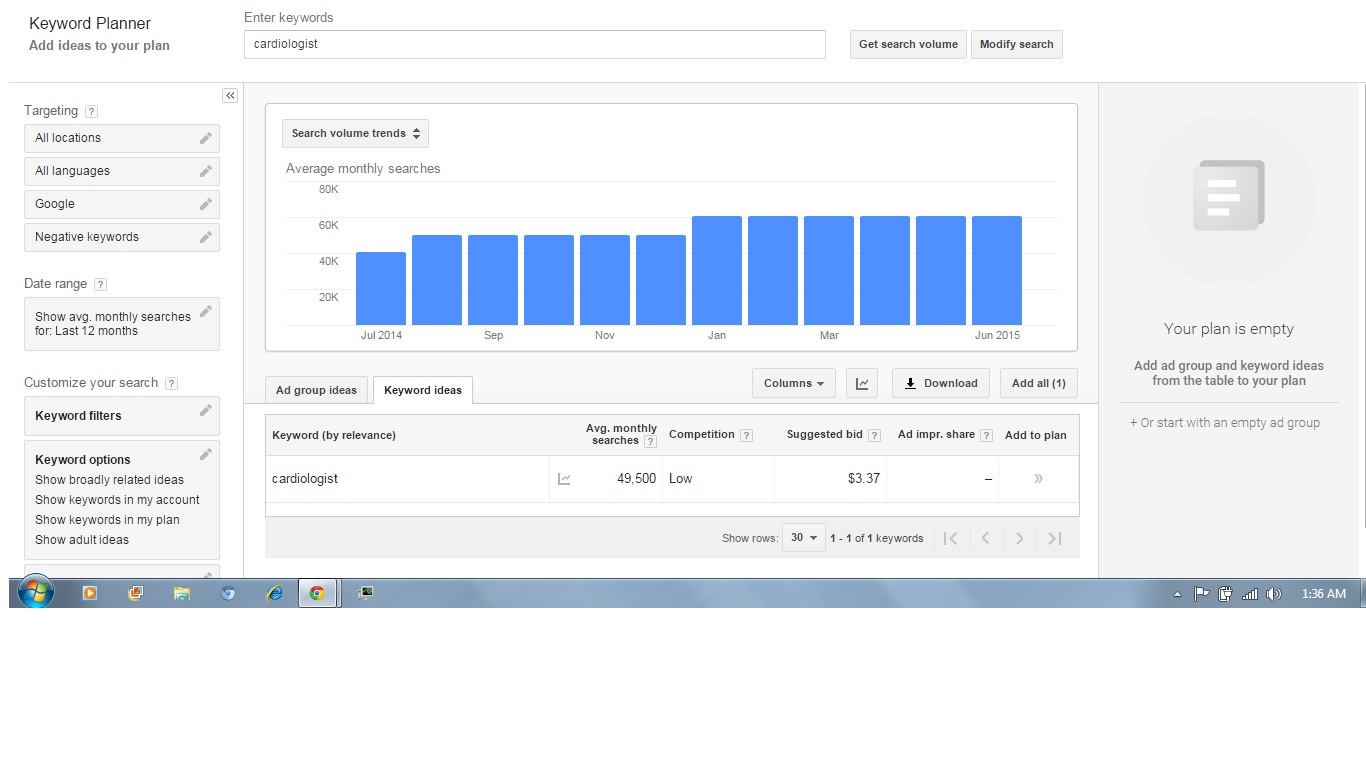
Task: Click the Enter keywords input field
Action: click(x=534, y=44)
